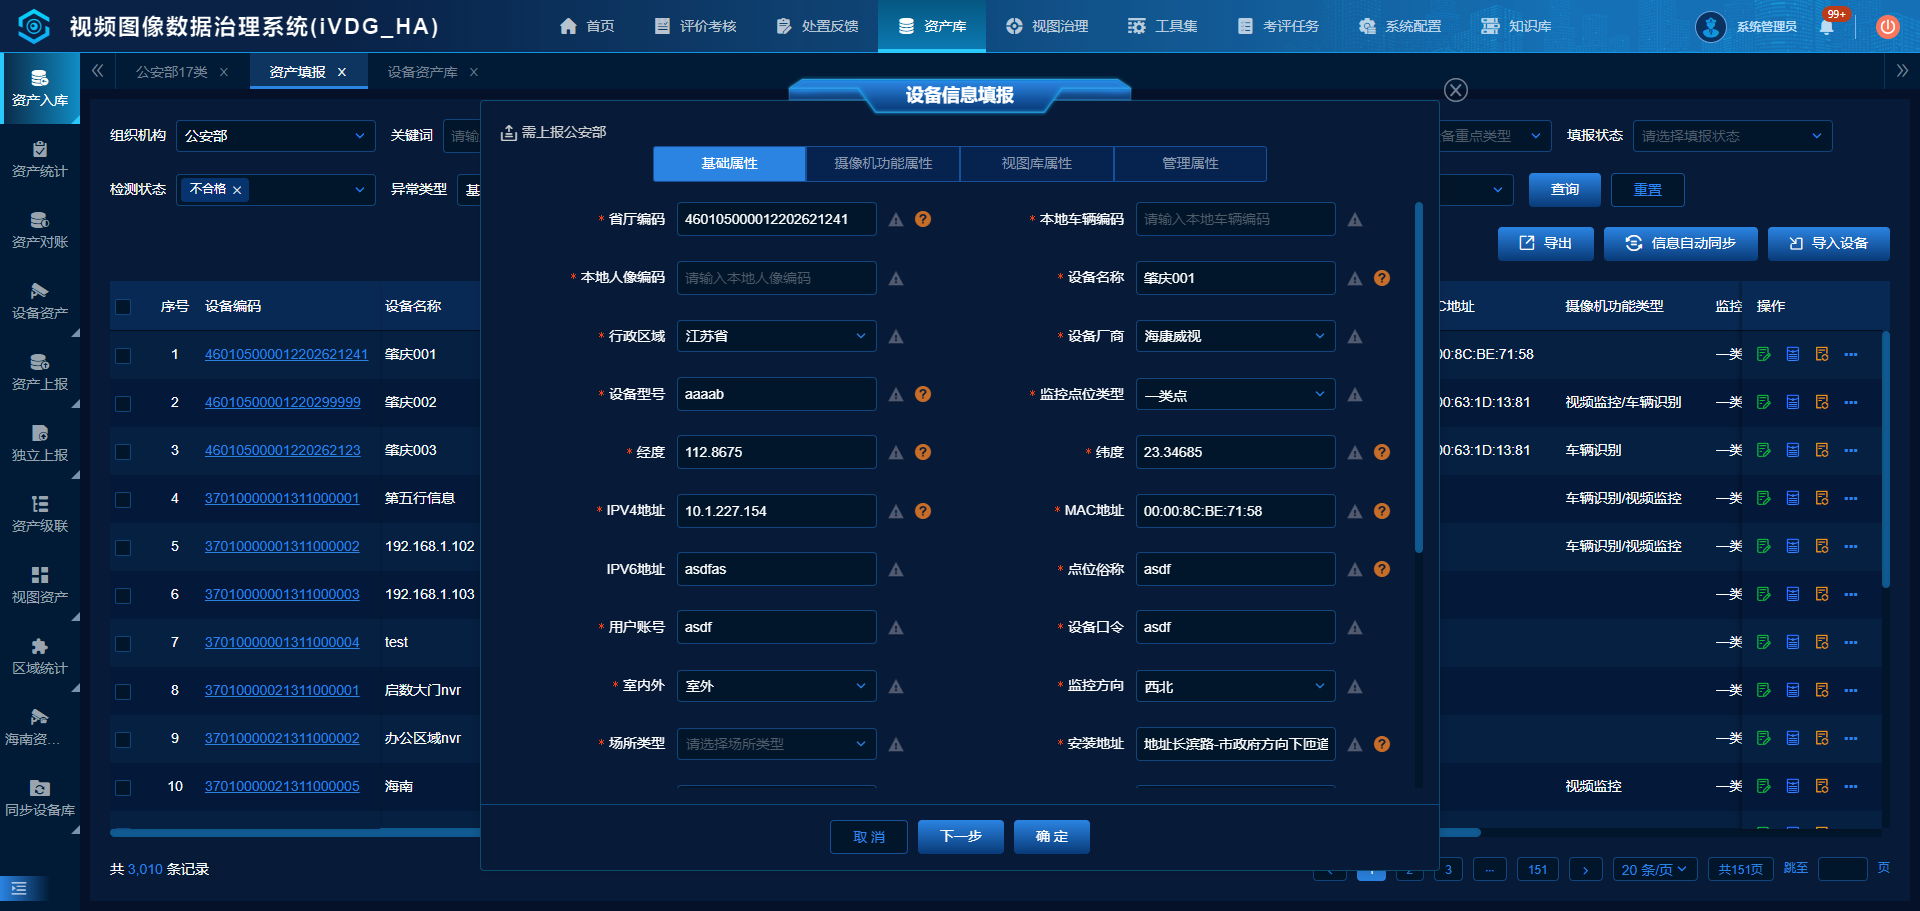Open the 设备资产 sidebar item
1920x911 pixels.
click(x=40, y=301)
